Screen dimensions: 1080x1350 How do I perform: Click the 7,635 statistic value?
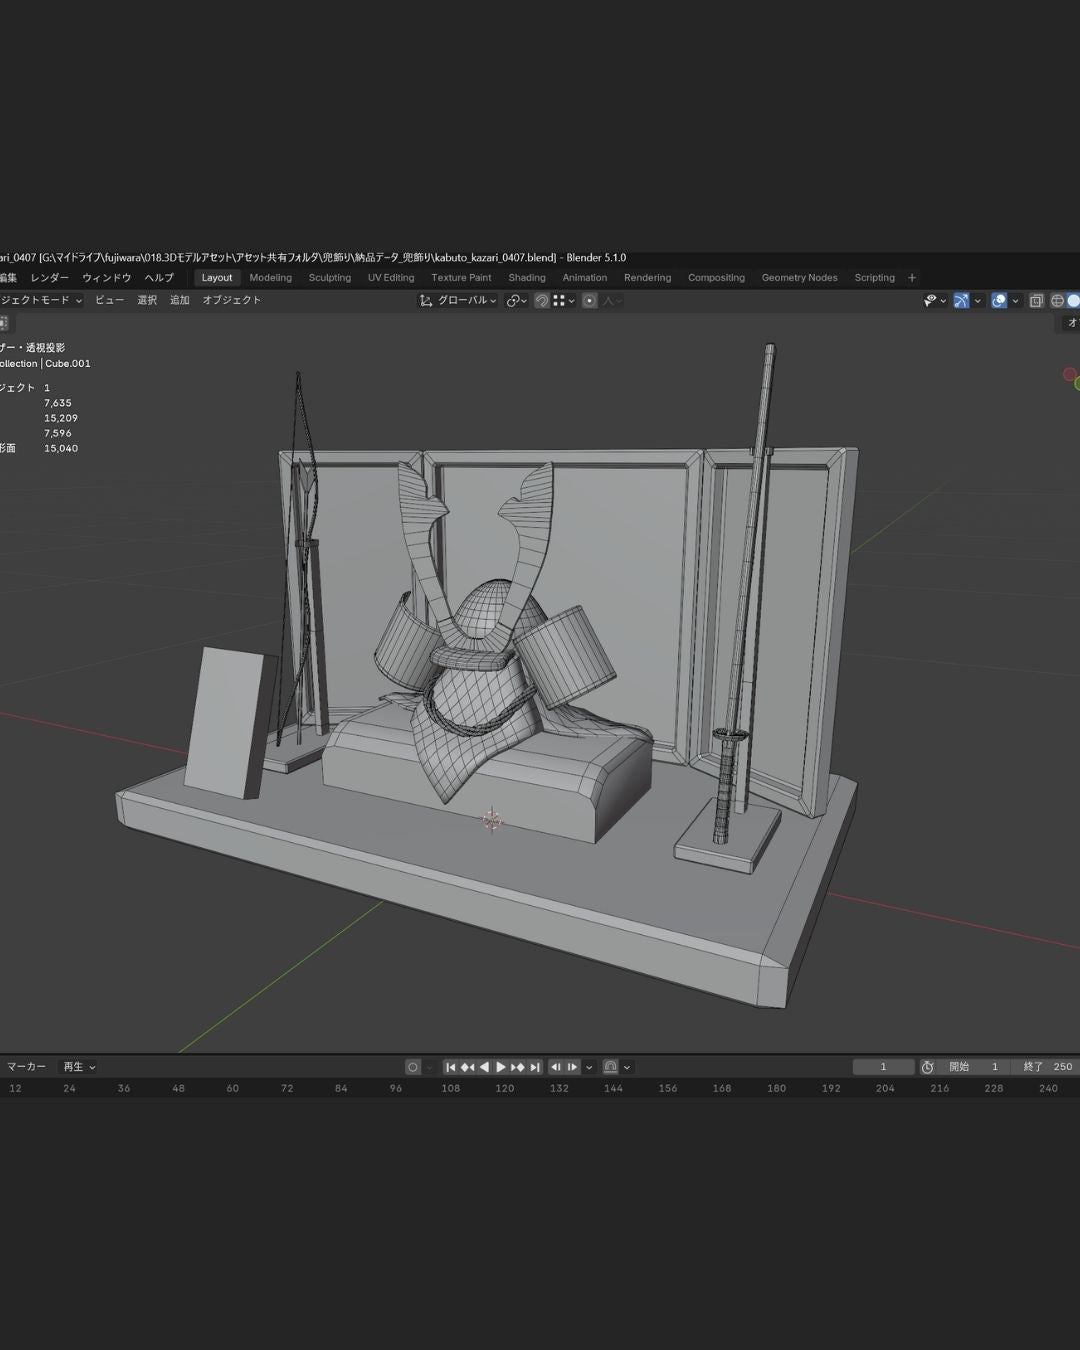click(58, 403)
